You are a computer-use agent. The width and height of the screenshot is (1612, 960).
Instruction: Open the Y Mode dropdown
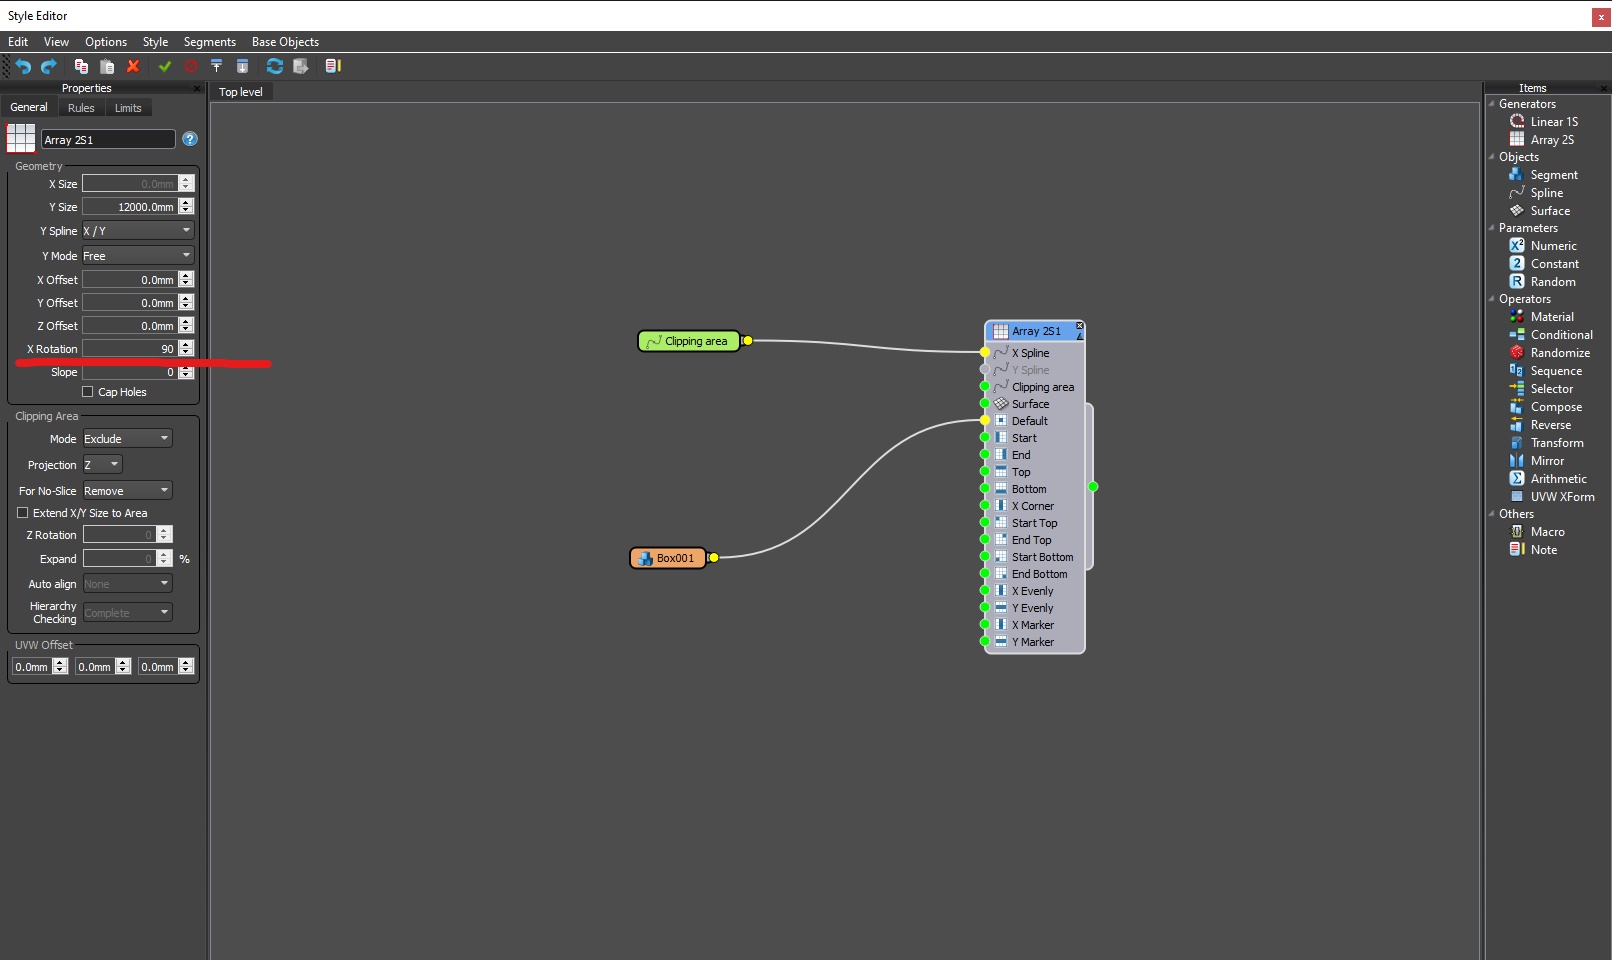138,256
